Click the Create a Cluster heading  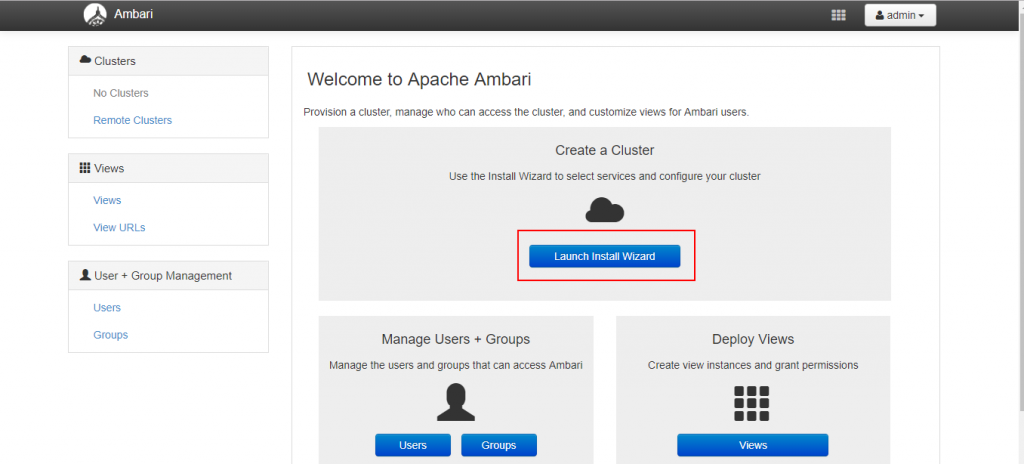605,150
